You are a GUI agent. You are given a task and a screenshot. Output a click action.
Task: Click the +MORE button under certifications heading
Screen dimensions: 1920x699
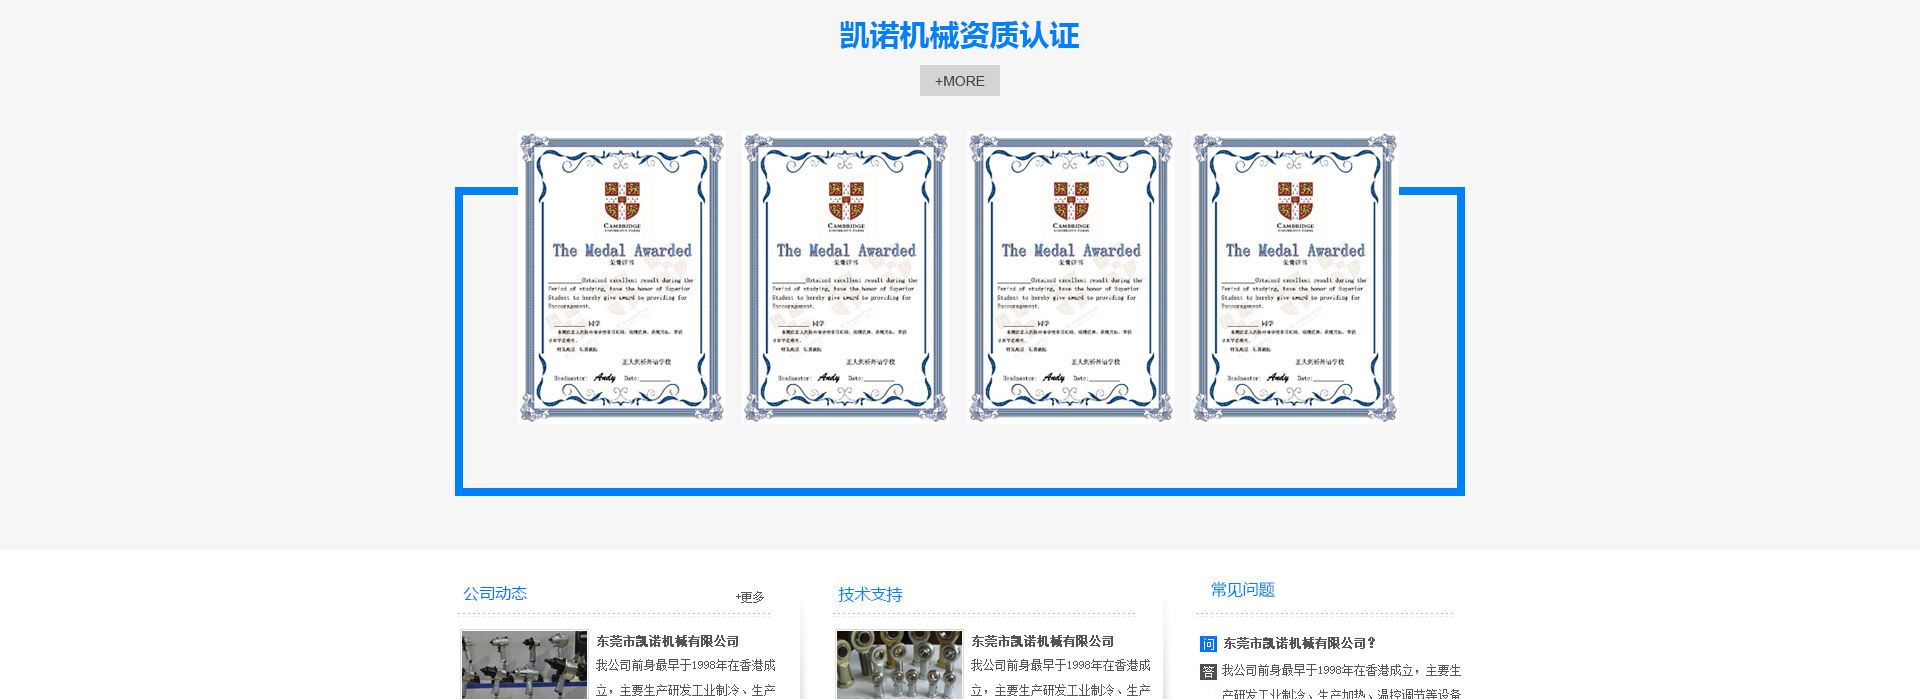pyautogui.click(x=959, y=81)
